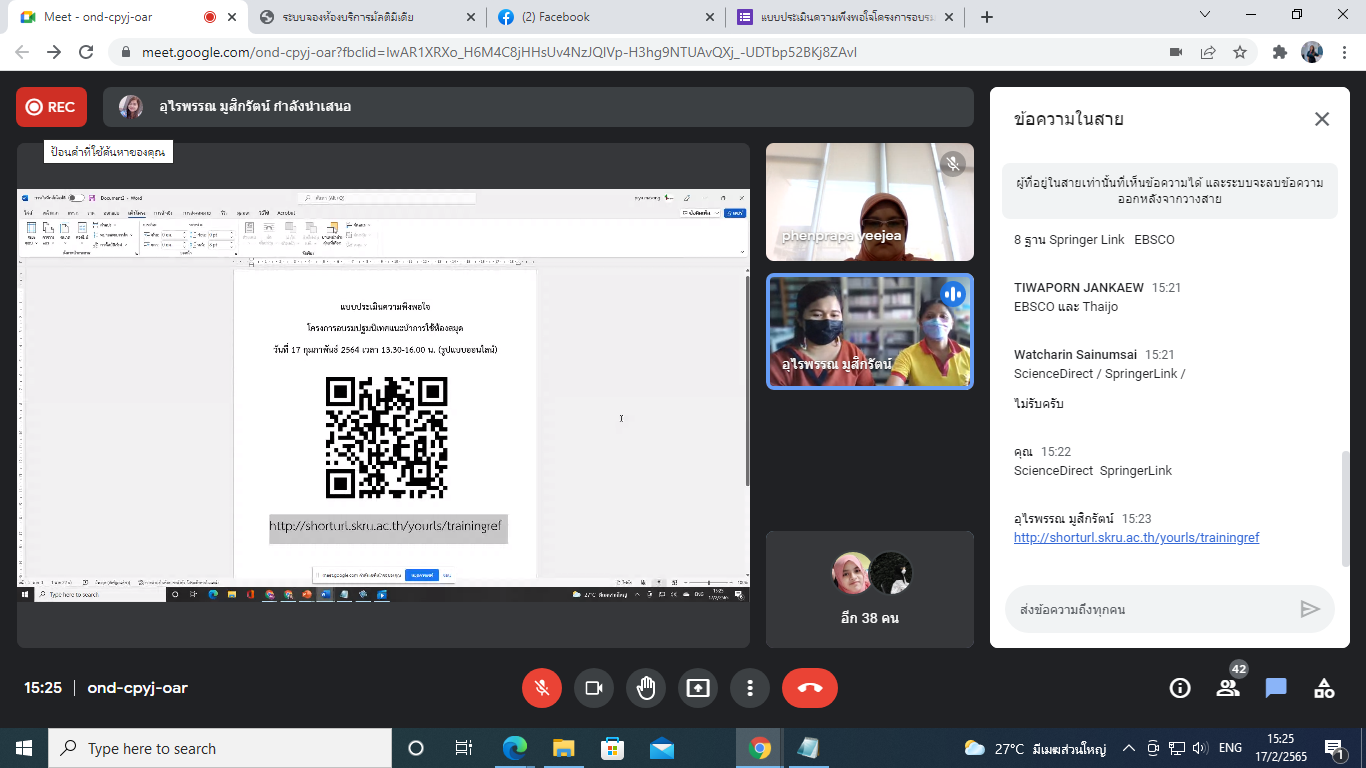
Task: Click the REC recording indicator
Action: [51, 107]
